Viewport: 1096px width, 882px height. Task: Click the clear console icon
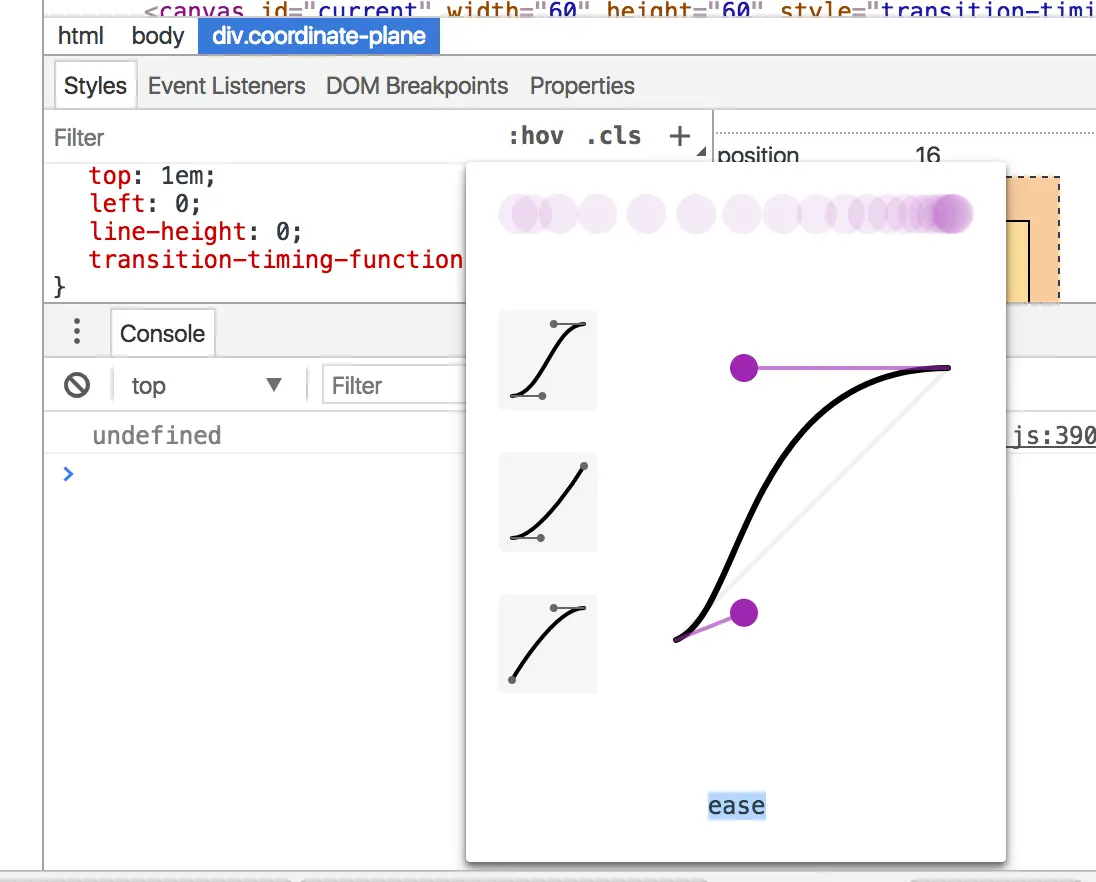pyautogui.click(x=77, y=385)
